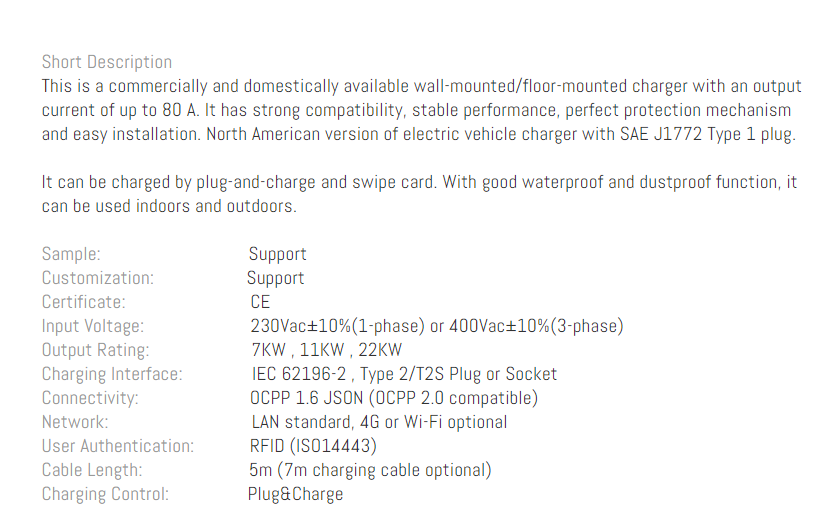
Task: Click the Plug&Charge value
Action: [x=296, y=495]
